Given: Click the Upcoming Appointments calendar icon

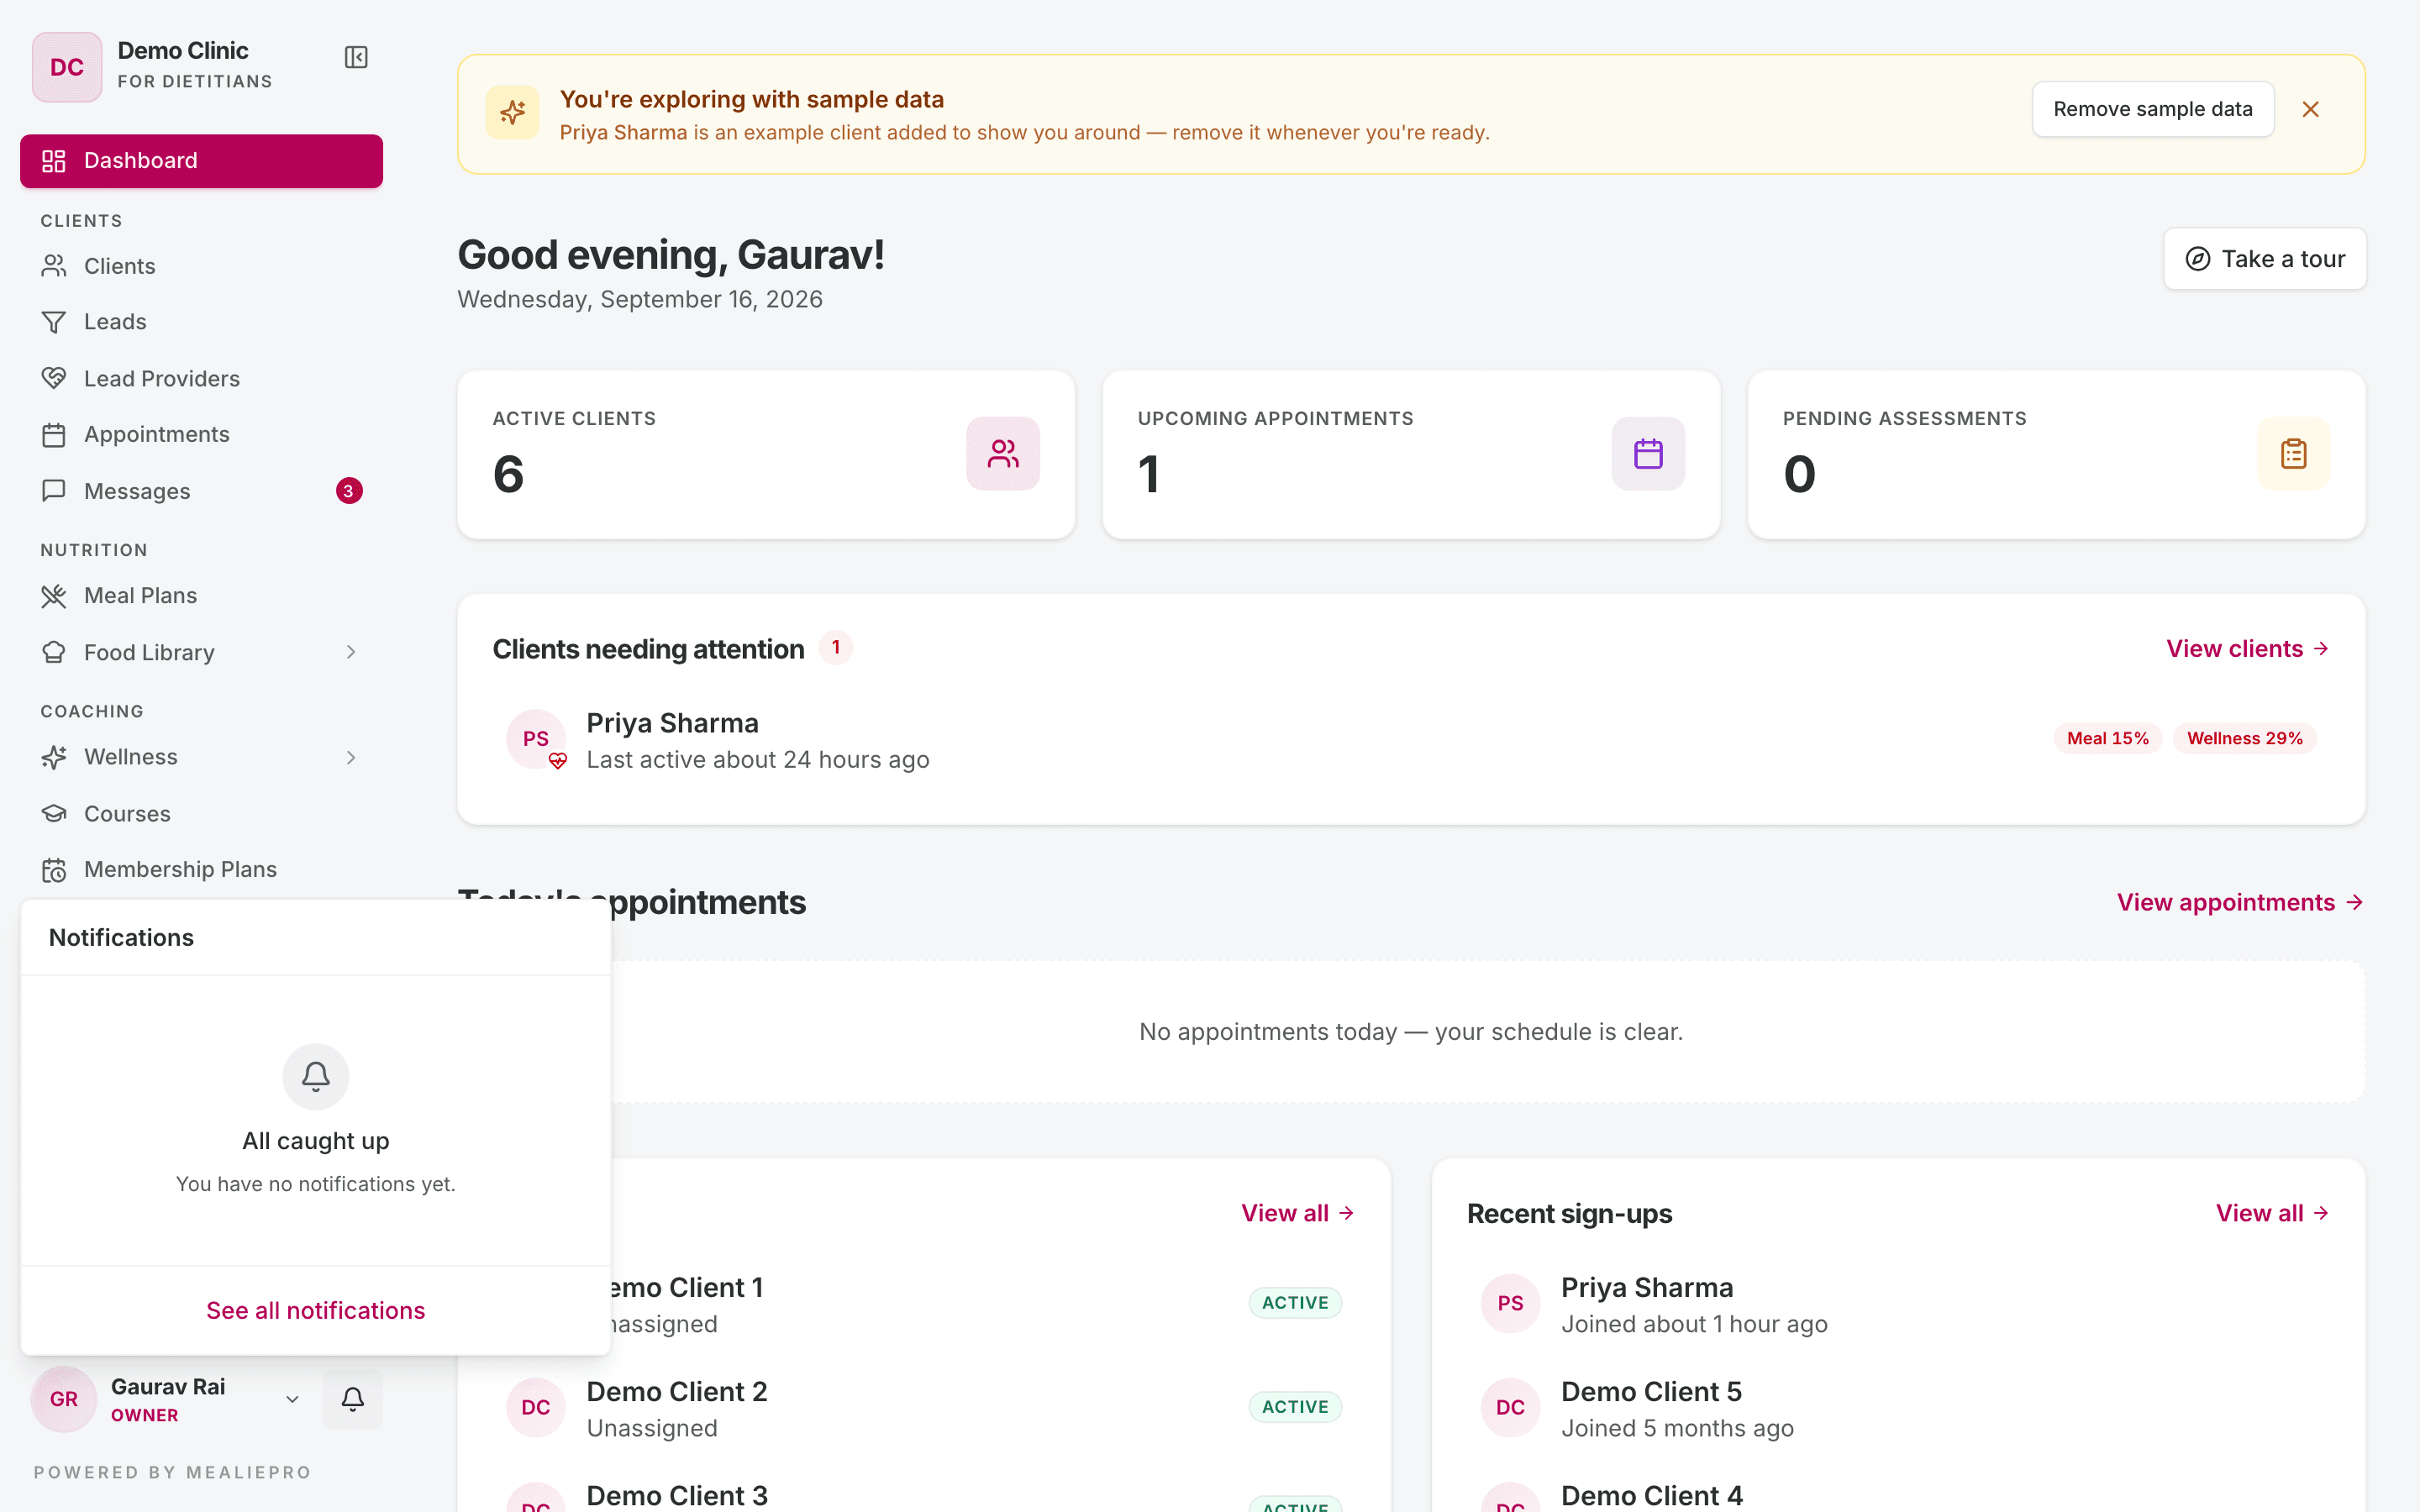Looking at the screenshot, I should (x=1648, y=454).
